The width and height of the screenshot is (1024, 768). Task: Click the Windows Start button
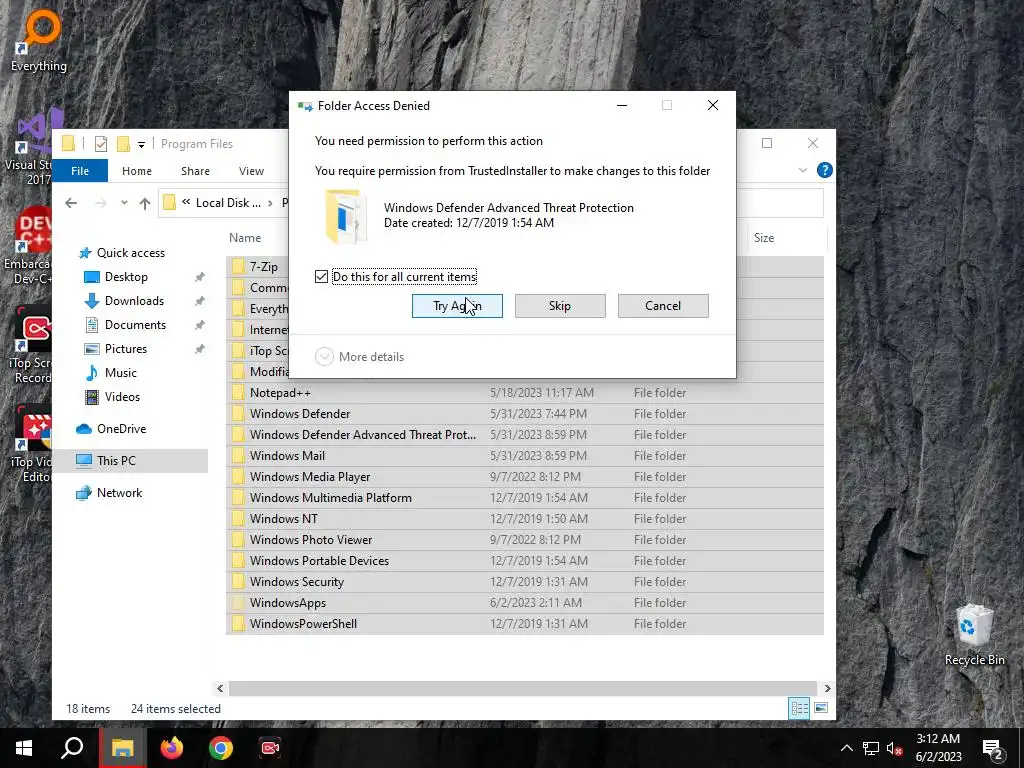point(24,748)
